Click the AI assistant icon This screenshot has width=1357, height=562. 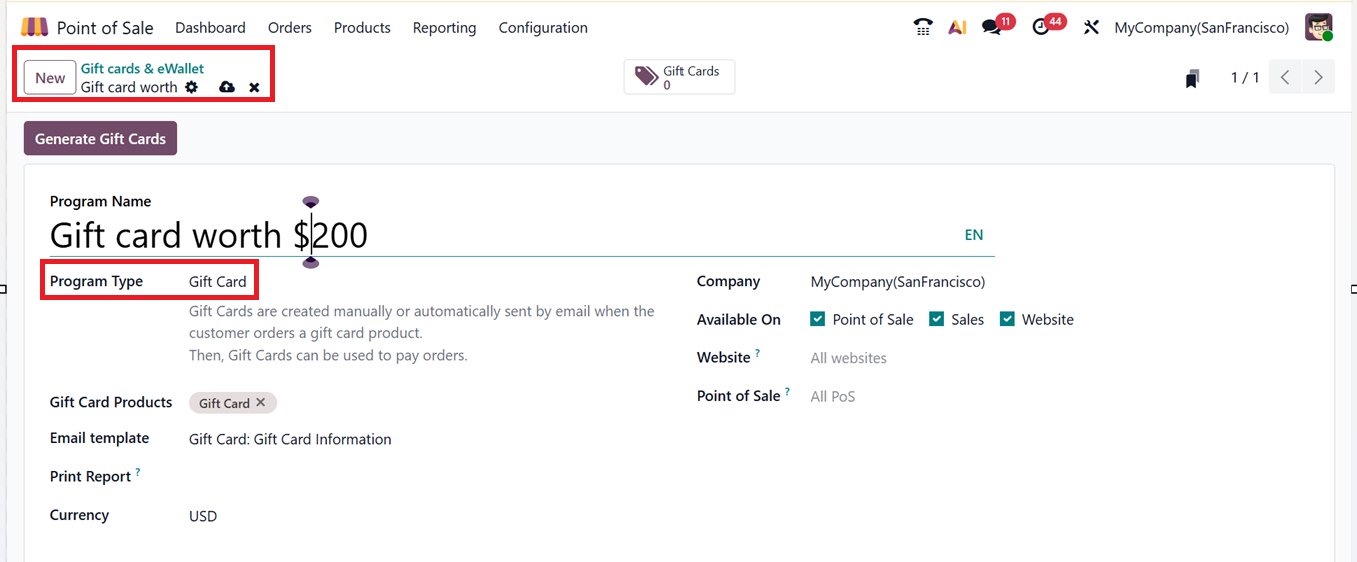click(x=957, y=28)
